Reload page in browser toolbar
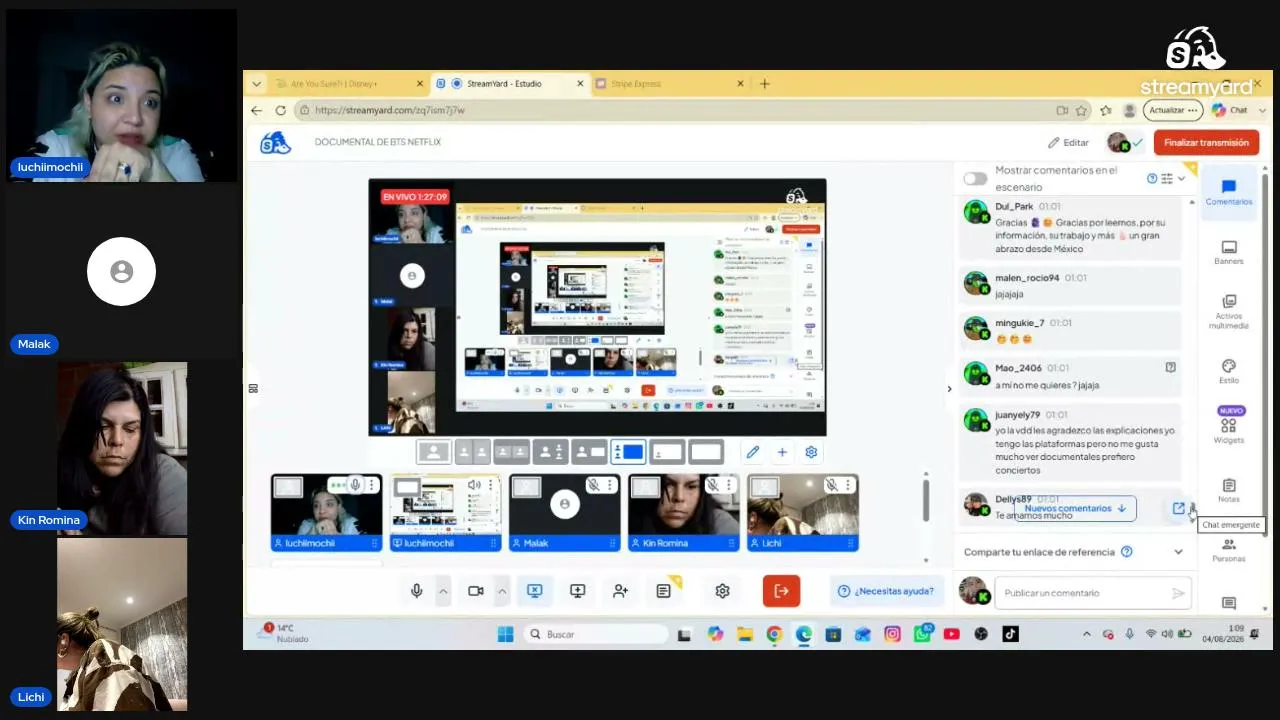This screenshot has width=1280, height=720. pyautogui.click(x=281, y=110)
